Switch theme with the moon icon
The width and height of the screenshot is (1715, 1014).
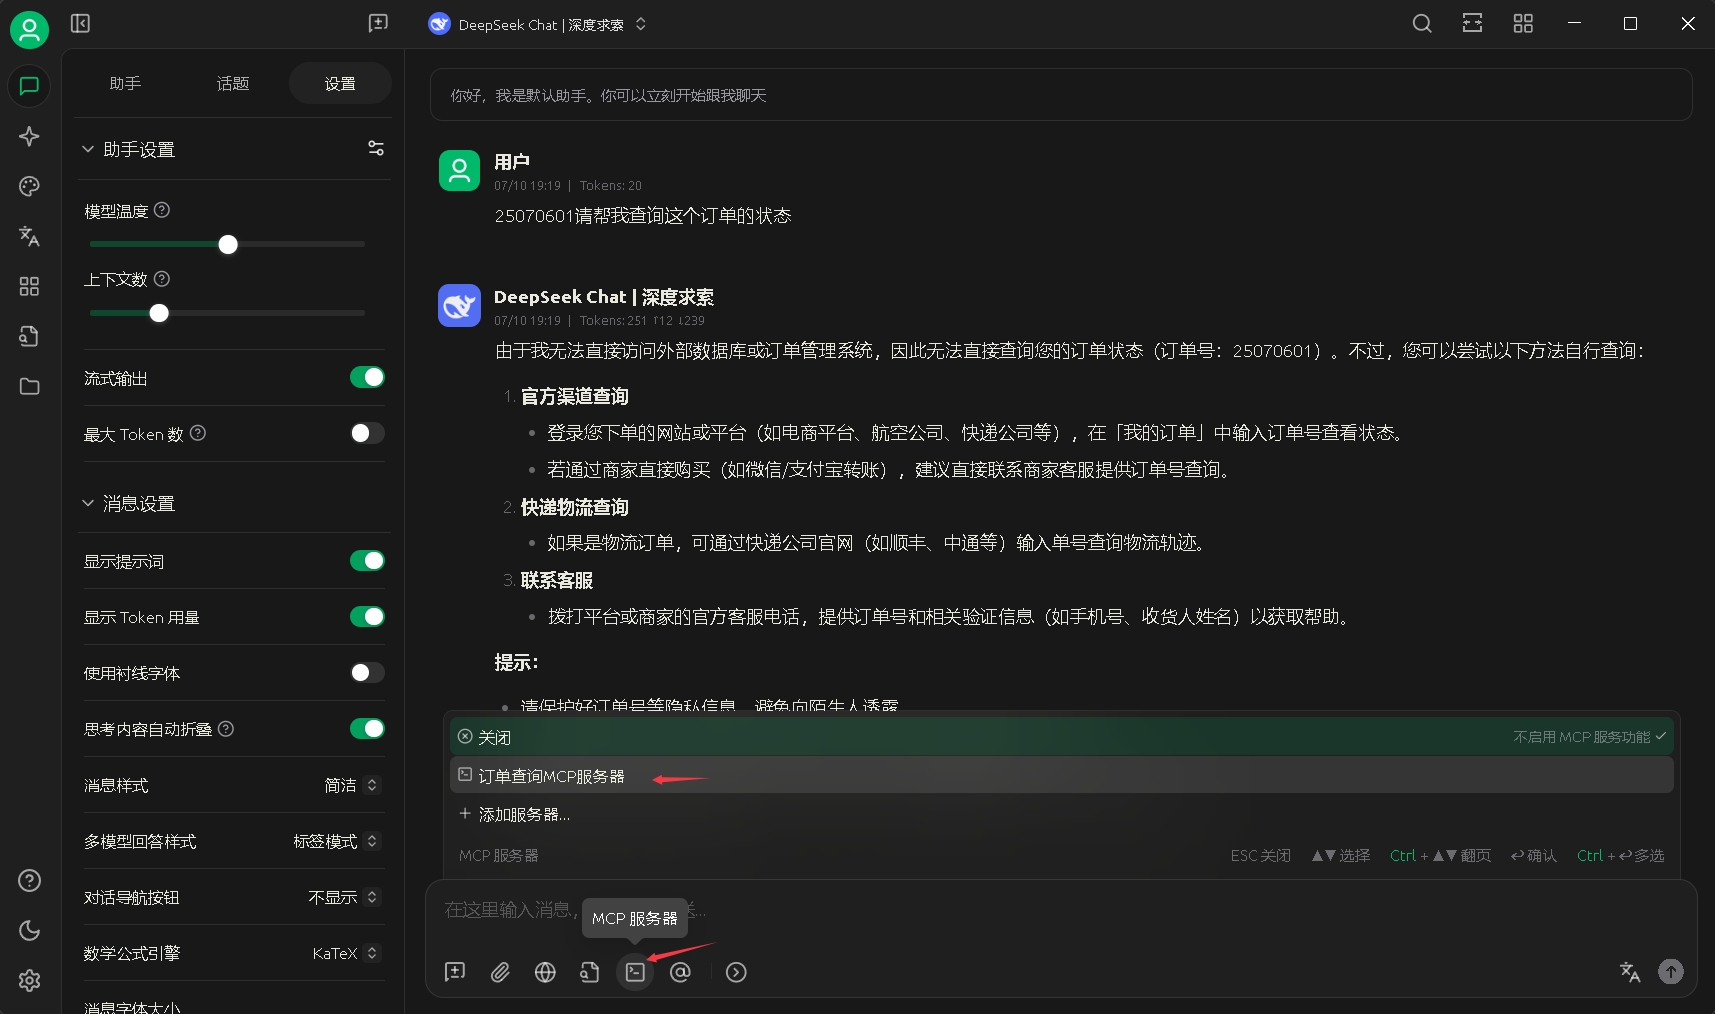(x=29, y=930)
